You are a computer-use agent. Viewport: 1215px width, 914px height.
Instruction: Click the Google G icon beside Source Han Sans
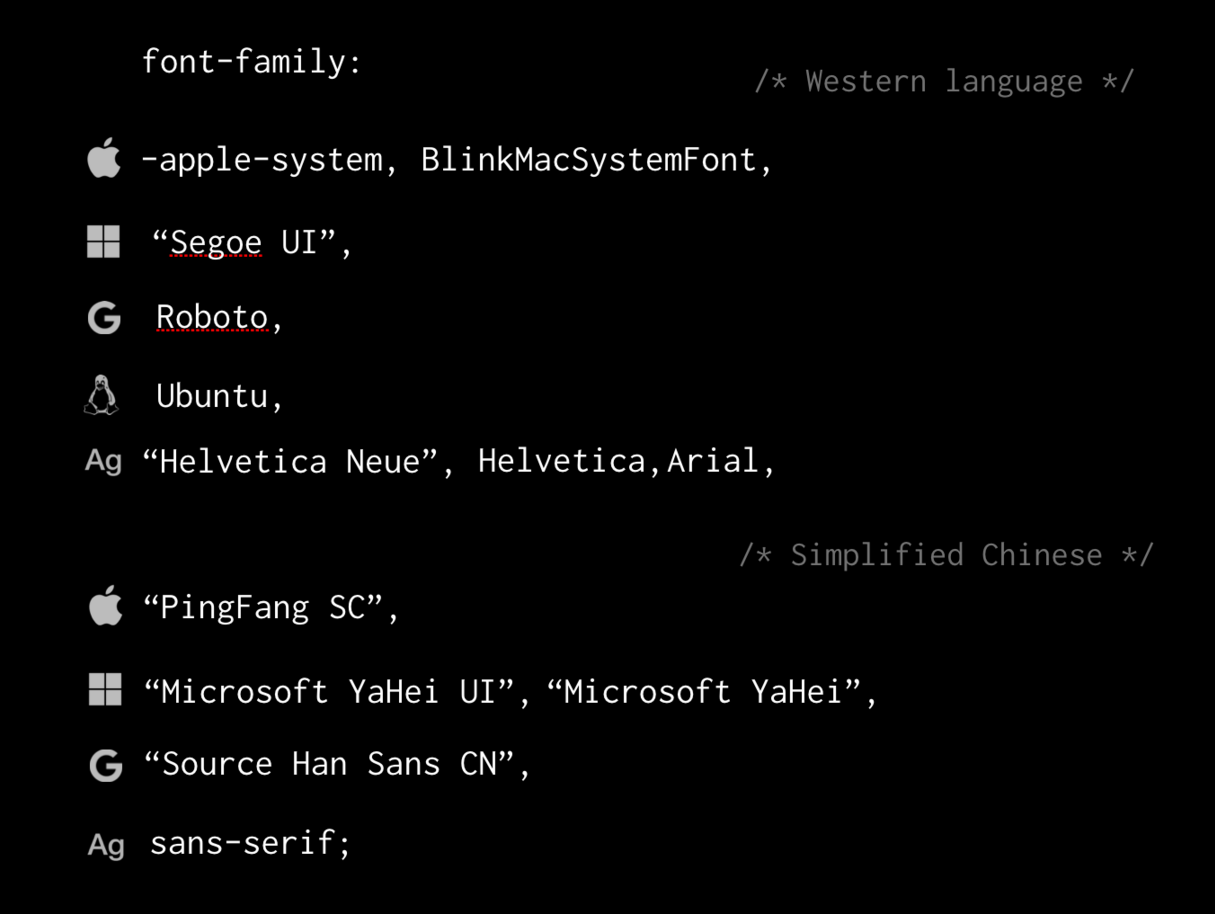(106, 766)
